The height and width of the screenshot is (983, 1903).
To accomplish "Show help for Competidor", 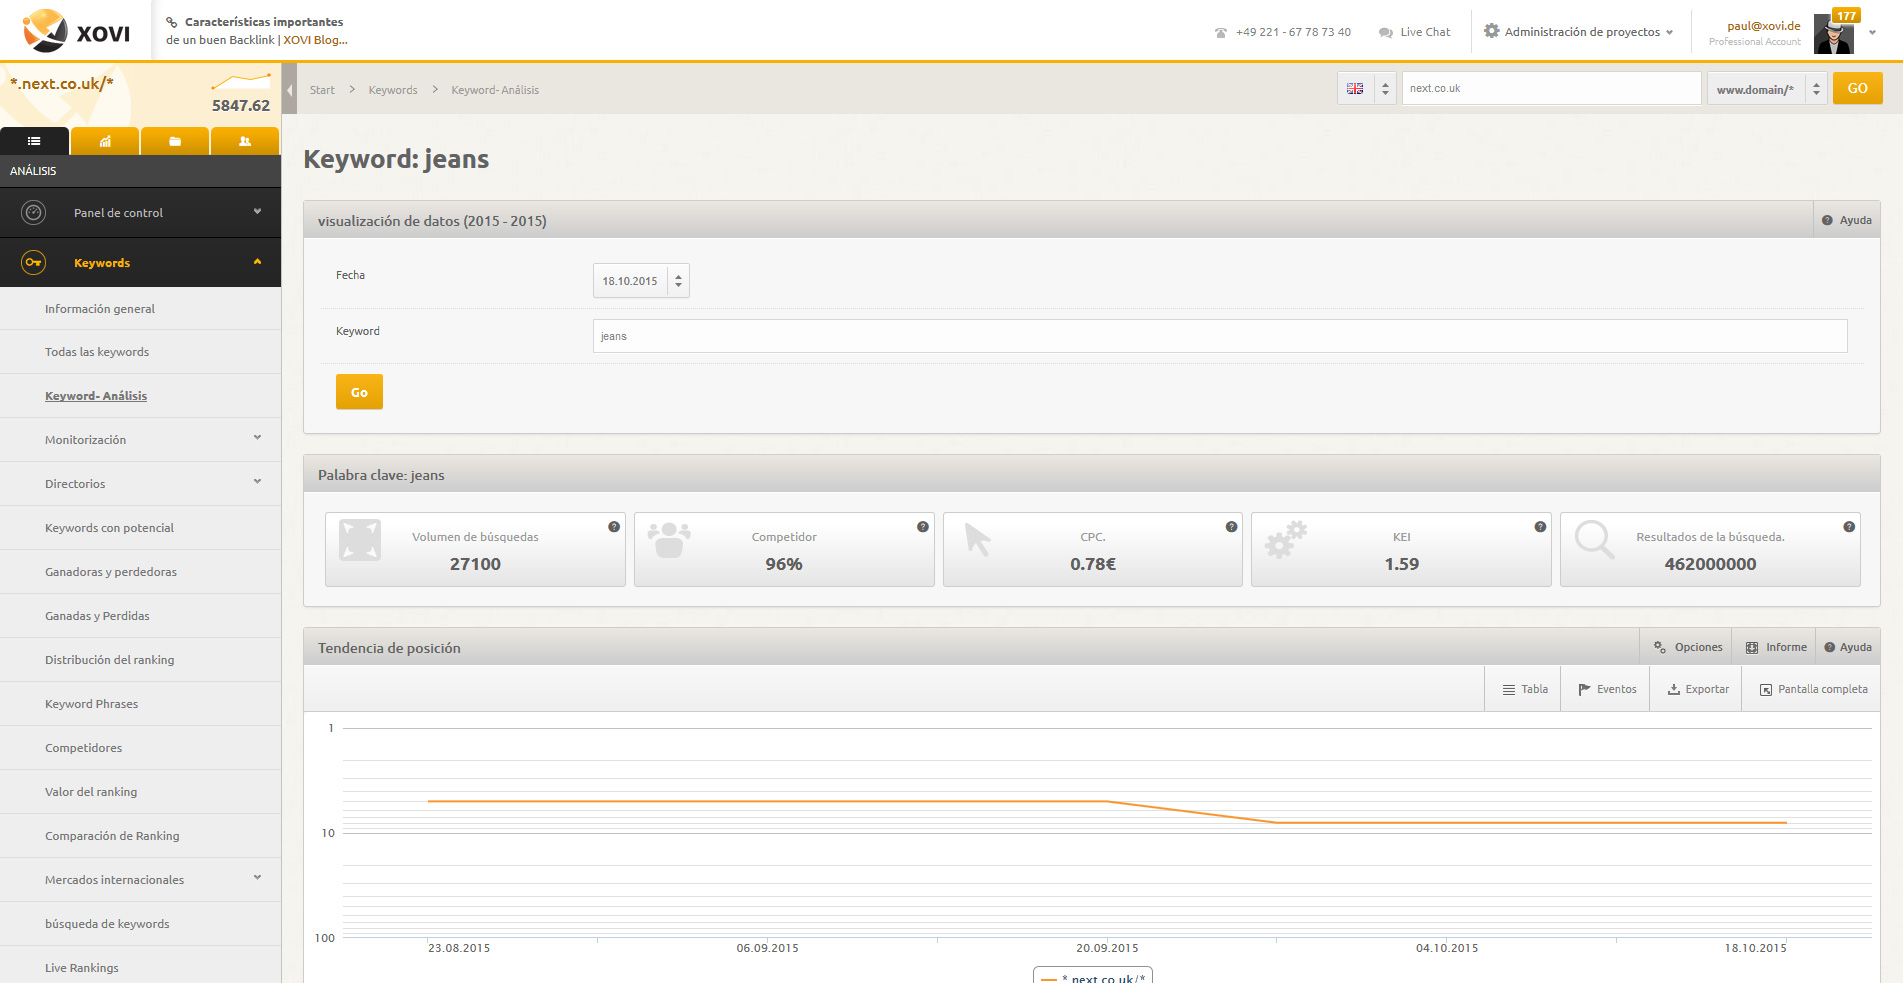I will point(923,527).
